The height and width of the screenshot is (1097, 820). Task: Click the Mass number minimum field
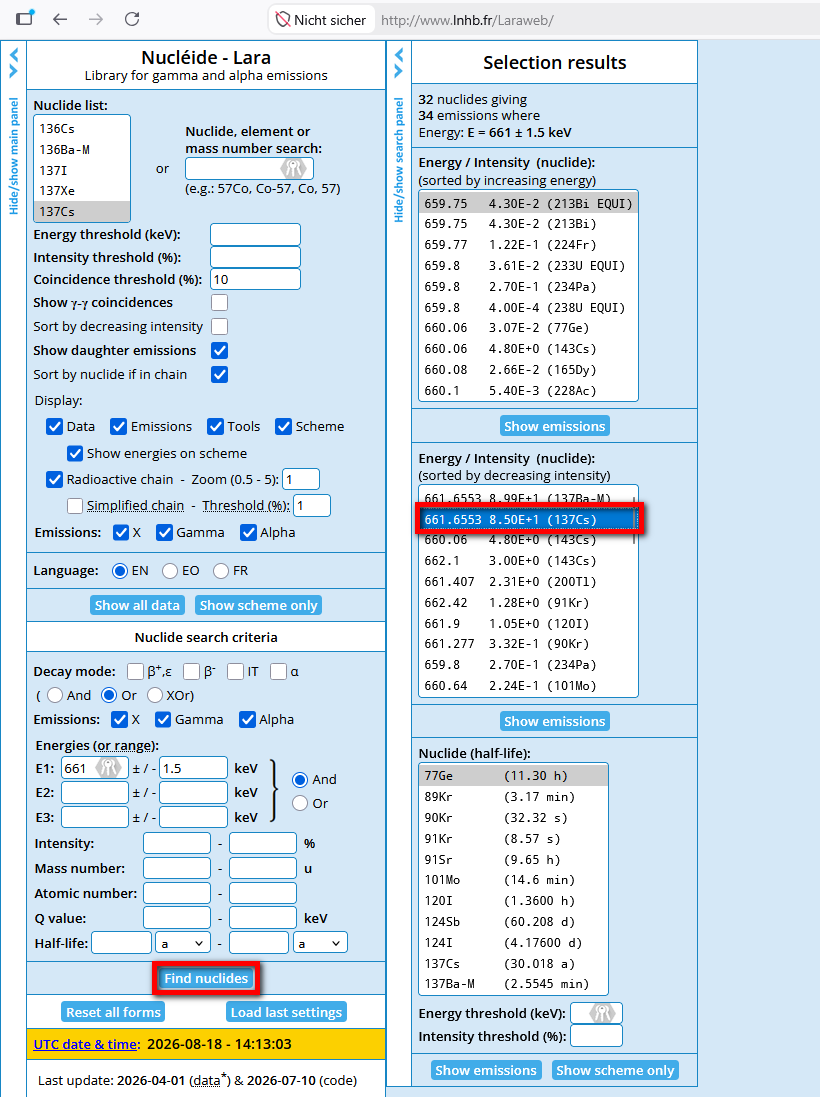click(177, 868)
